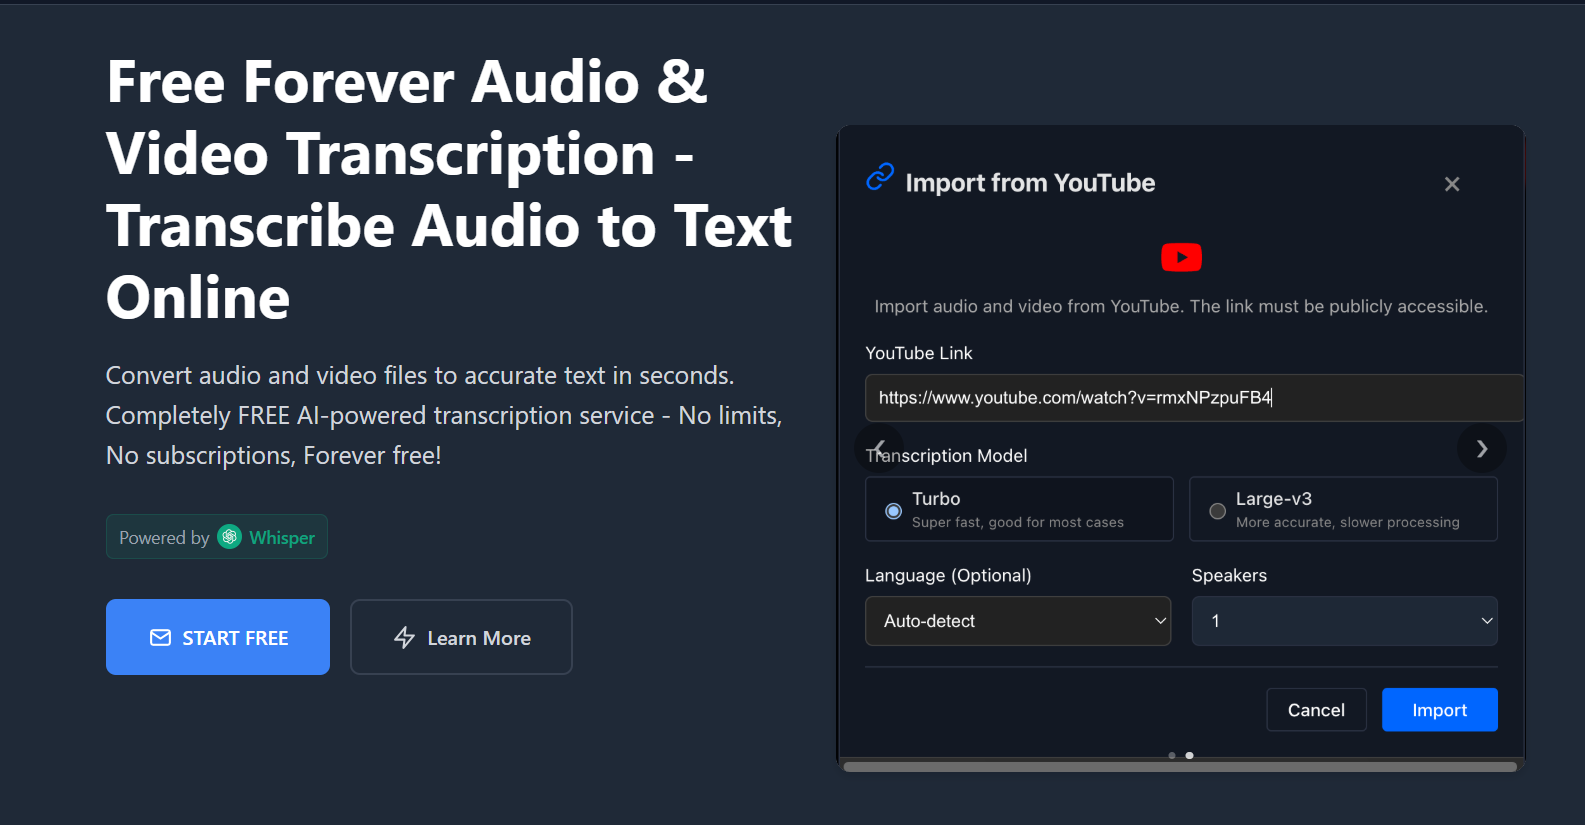Image resolution: width=1585 pixels, height=825 pixels.
Task: Close the Import from YouTube dialog
Action: pyautogui.click(x=1452, y=184)
